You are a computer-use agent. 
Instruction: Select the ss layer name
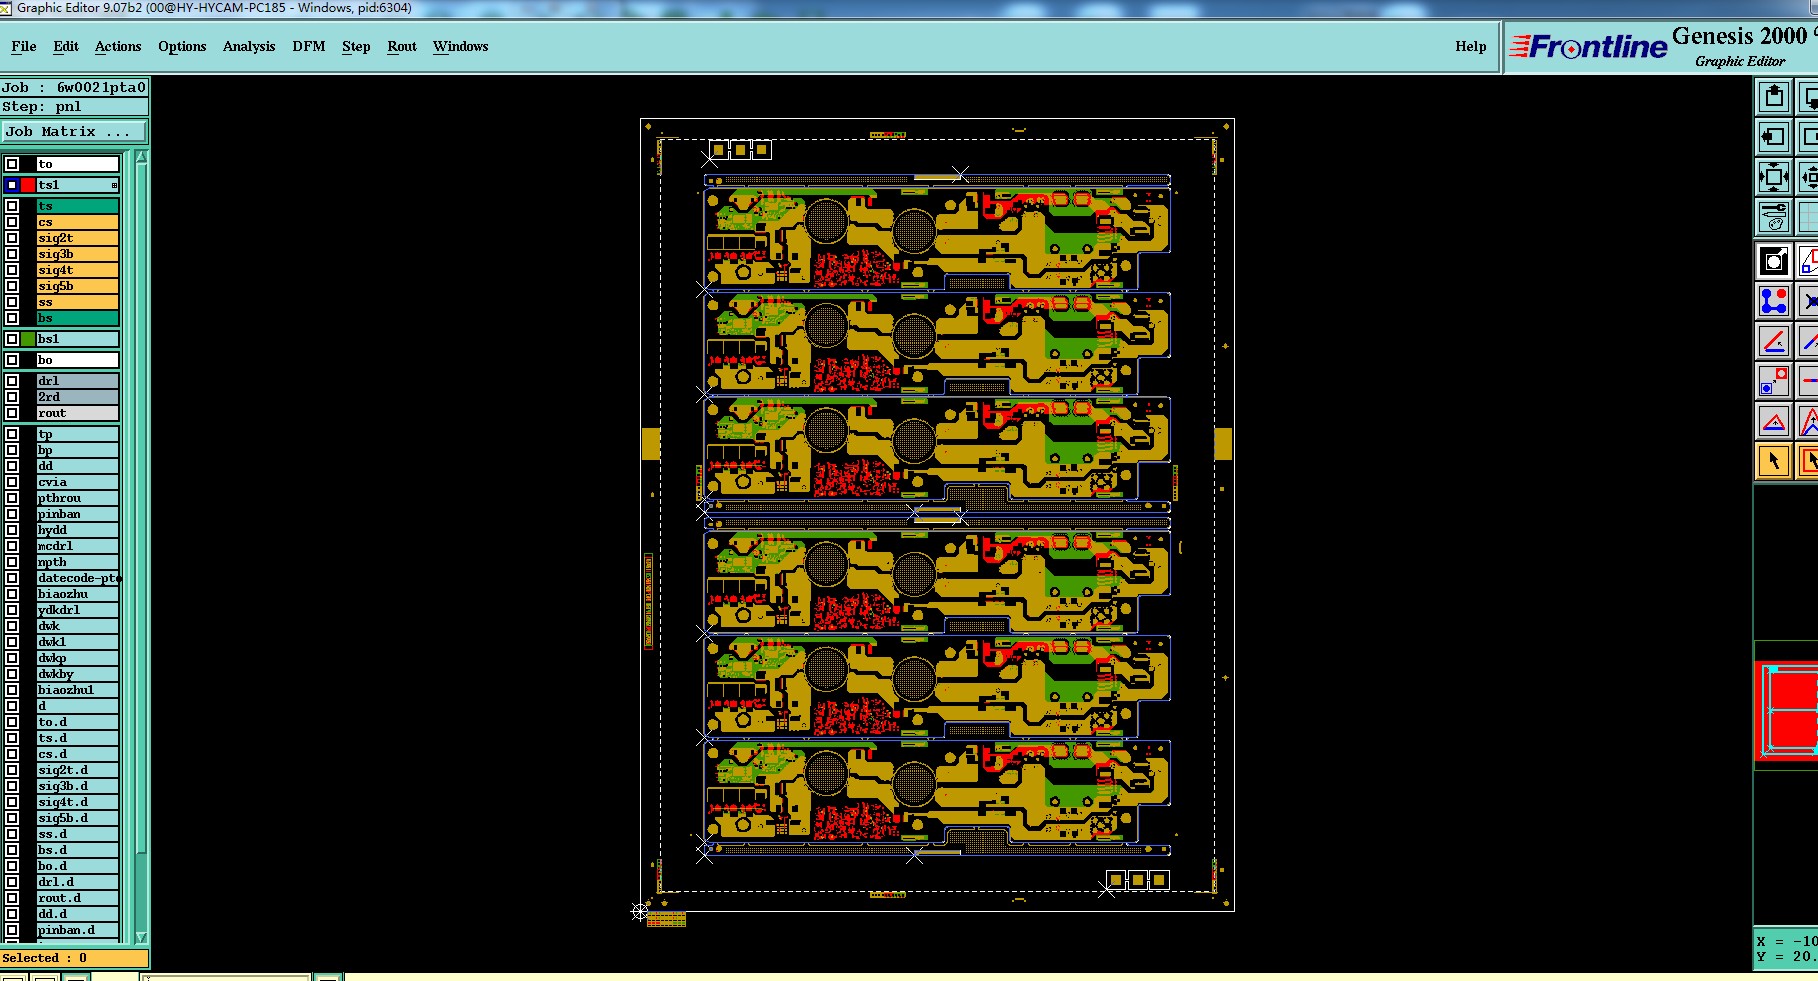[78, 302]
